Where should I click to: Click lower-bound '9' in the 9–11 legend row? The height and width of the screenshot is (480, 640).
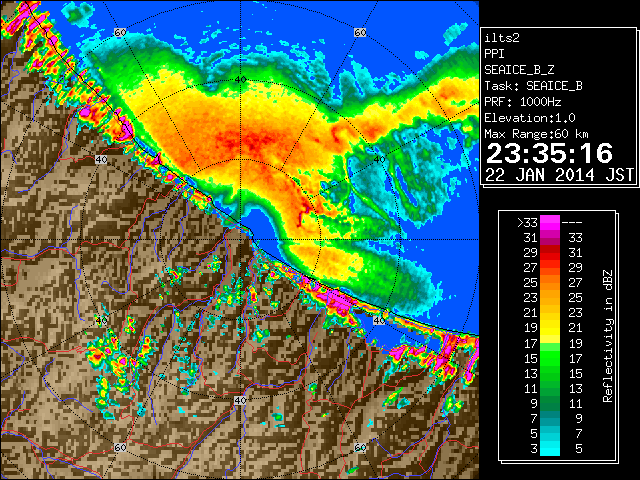pos(534,404)
